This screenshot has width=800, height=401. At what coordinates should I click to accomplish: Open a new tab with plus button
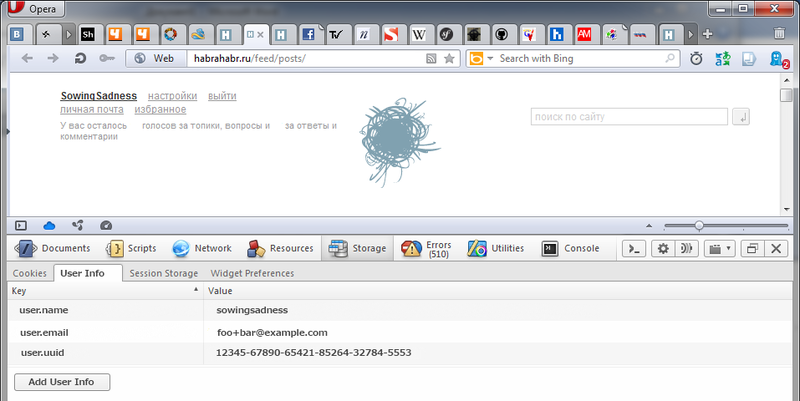tap(707, 34)
